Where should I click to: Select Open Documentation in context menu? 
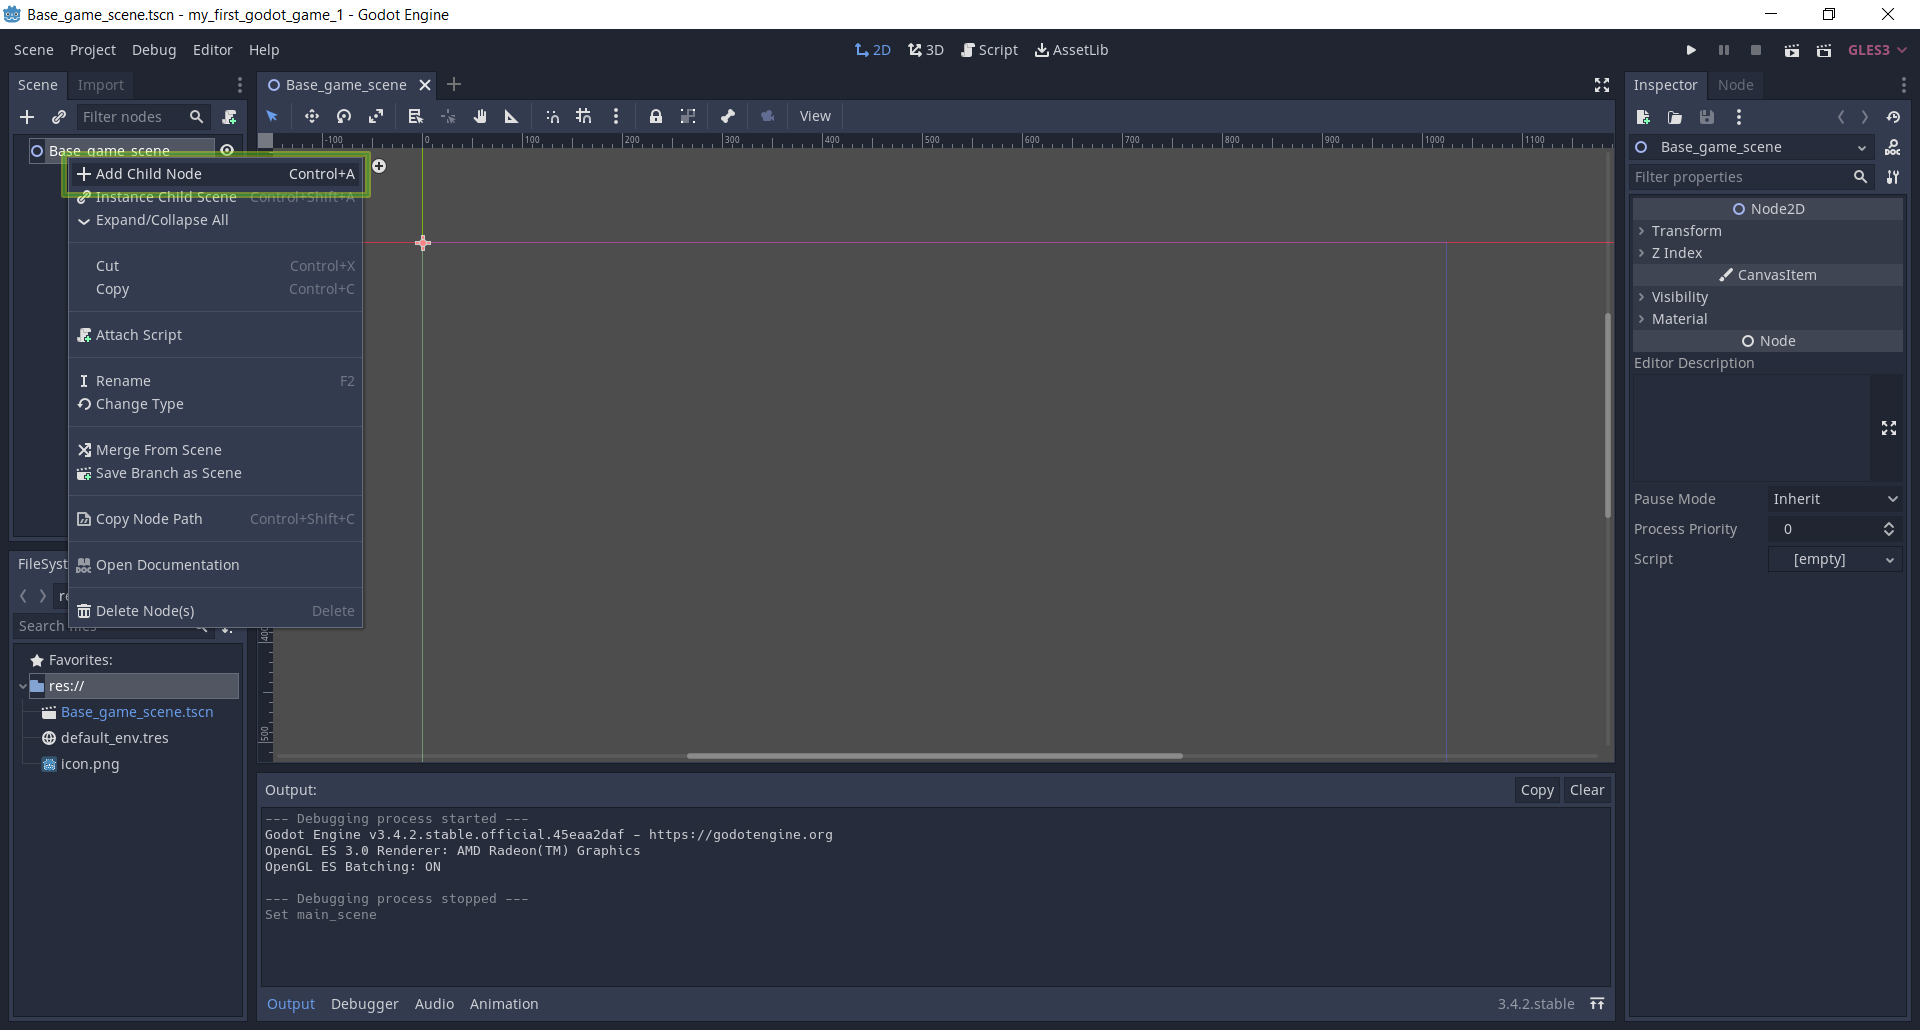(x=216, y=565)
